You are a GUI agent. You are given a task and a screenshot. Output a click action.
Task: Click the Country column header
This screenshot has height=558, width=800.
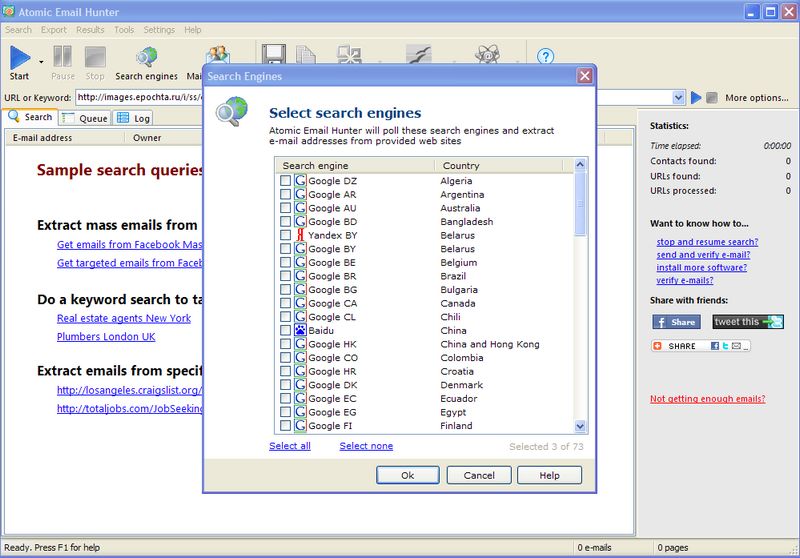click(x=498, y=165)
